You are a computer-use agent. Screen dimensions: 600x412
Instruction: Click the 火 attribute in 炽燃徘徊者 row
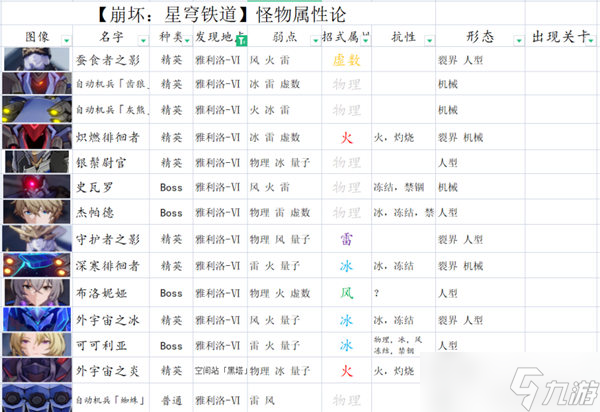point(346,137)
